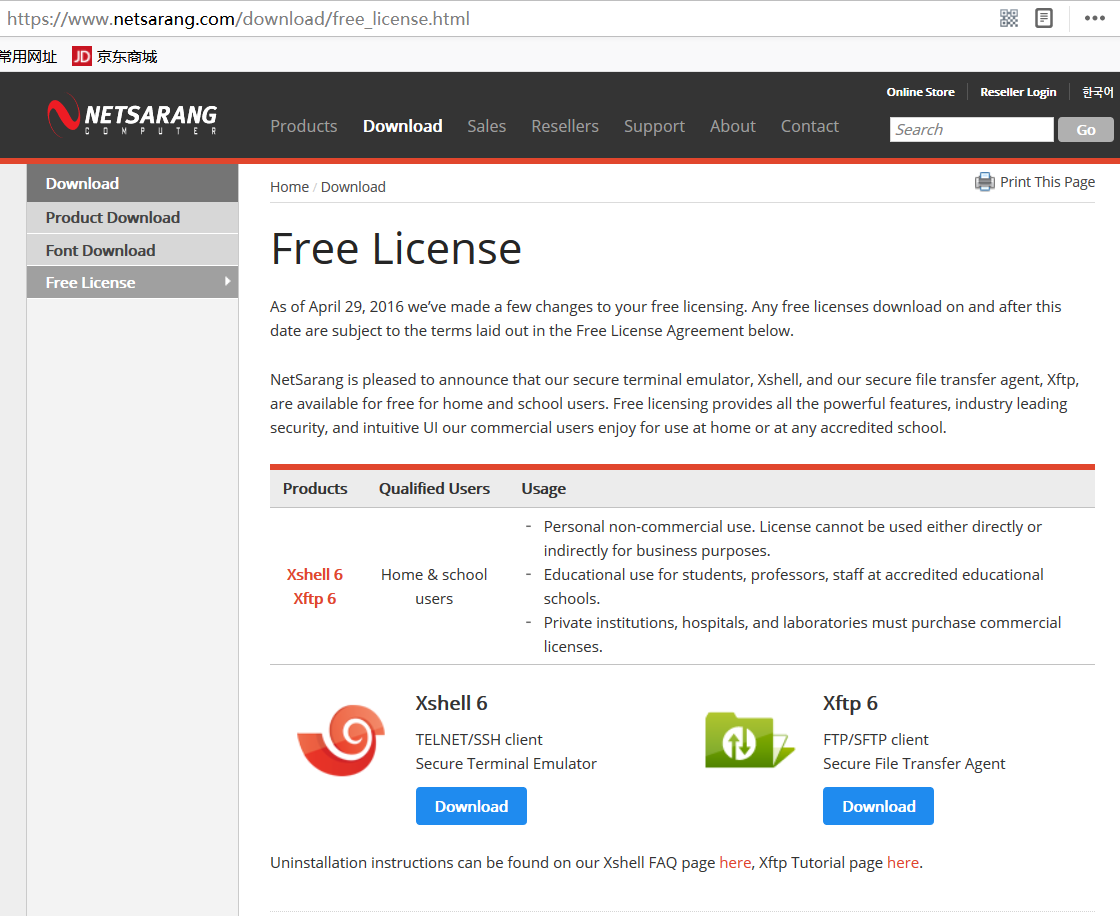The width and height of the screenshot is (1120, 916).
Task: Open the Xftp 6 table link
Action: pyautogui.click(x=314, y=599)
